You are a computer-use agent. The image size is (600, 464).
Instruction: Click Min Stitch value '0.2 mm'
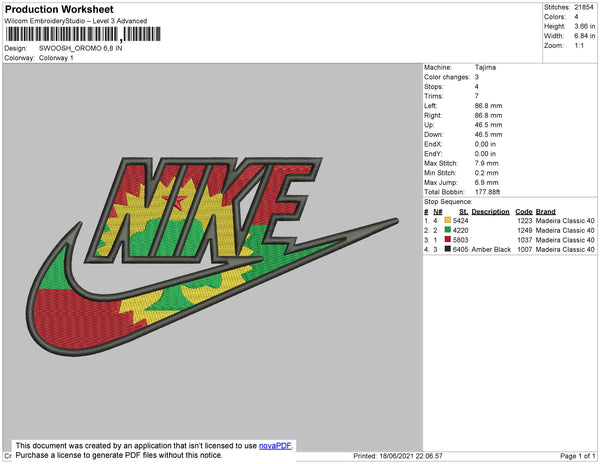(486, 173)
